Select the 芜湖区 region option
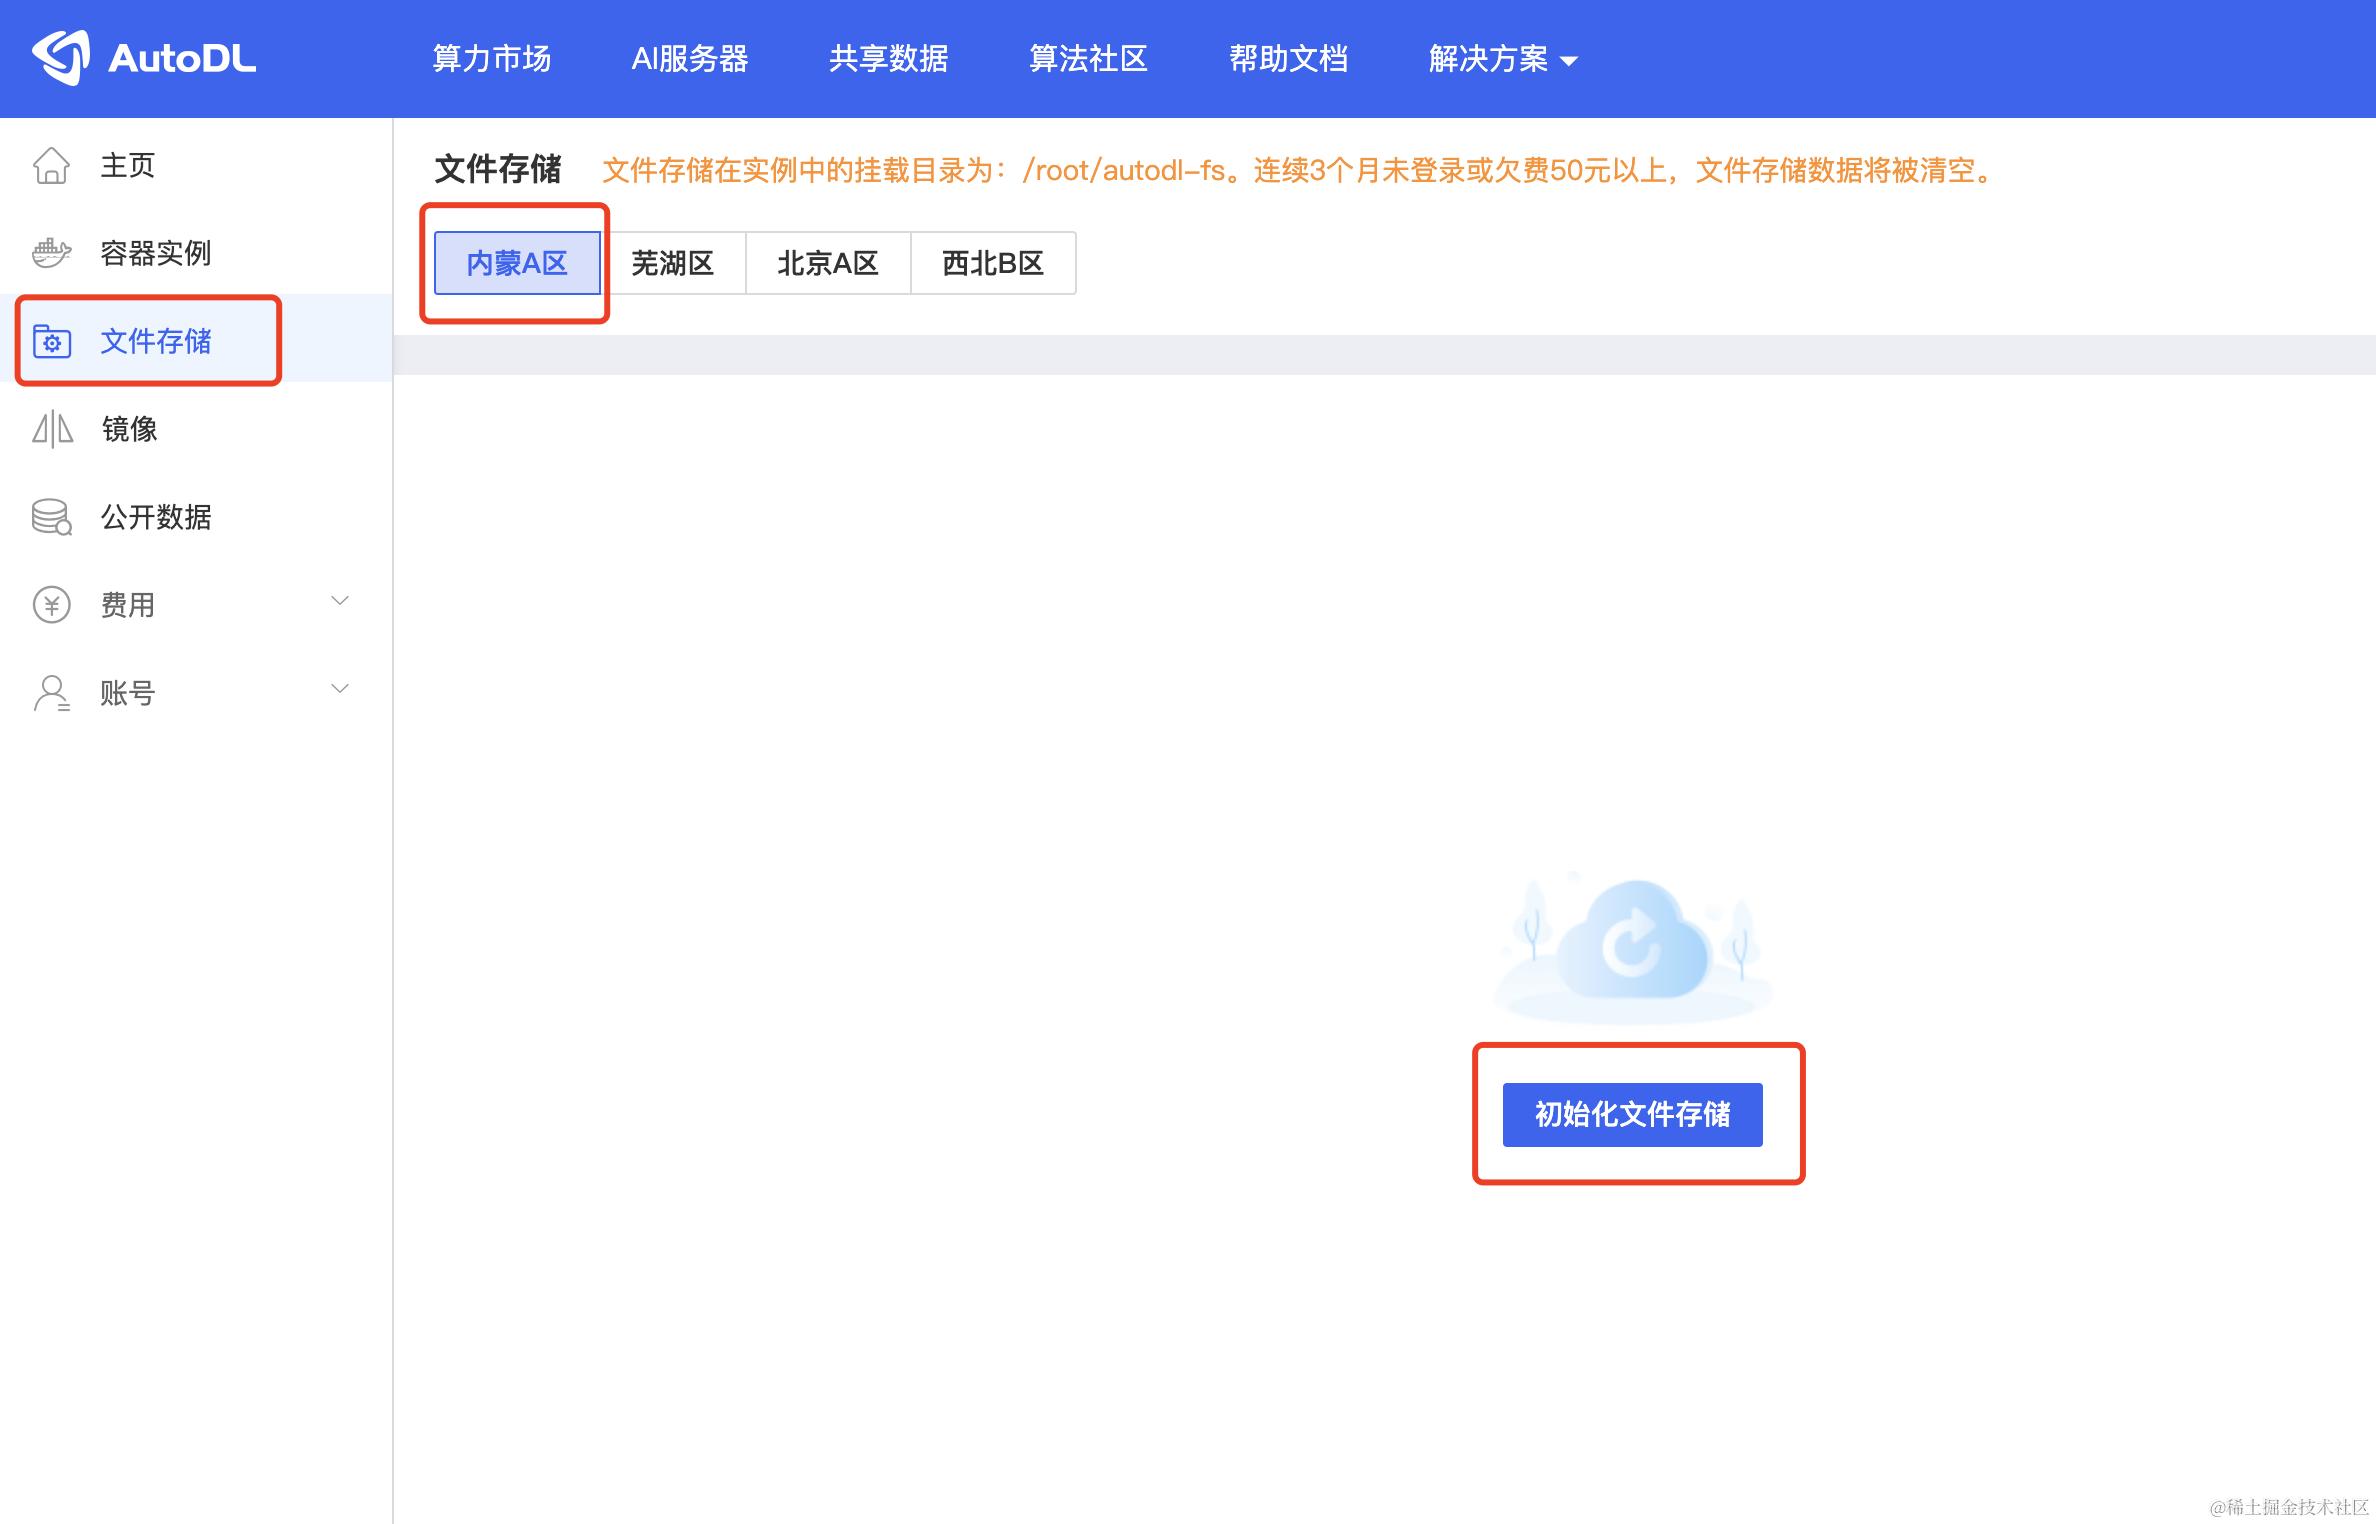Image resolution: width=2376 pixels, height=1524 pixels. (x=673, y=263)
